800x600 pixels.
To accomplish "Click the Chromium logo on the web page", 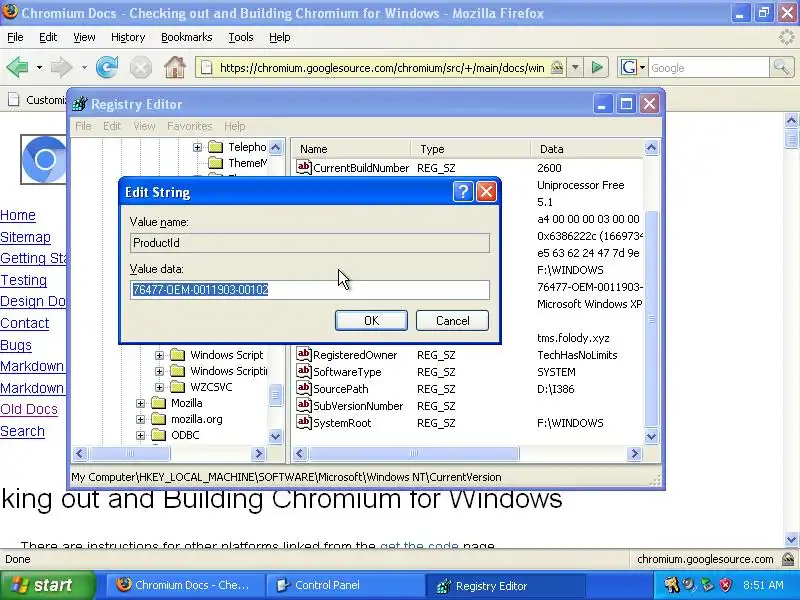I will pyautogui.click(x=44, y=160).
